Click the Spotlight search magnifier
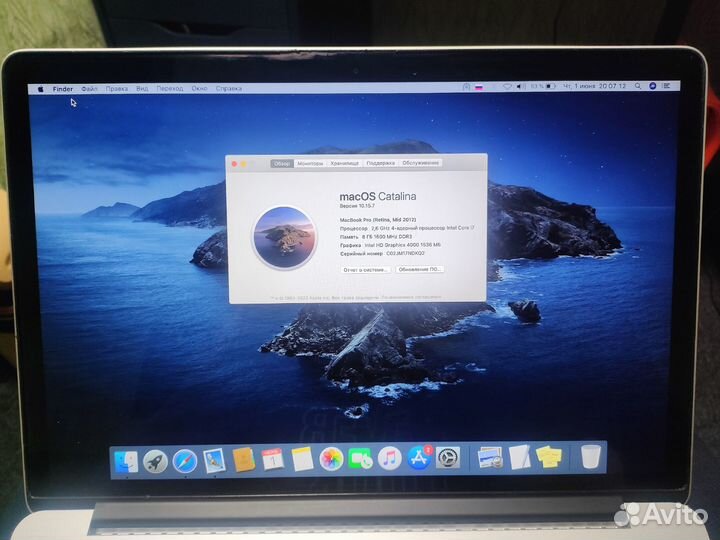Screen dimensions: 720x540 638,86
